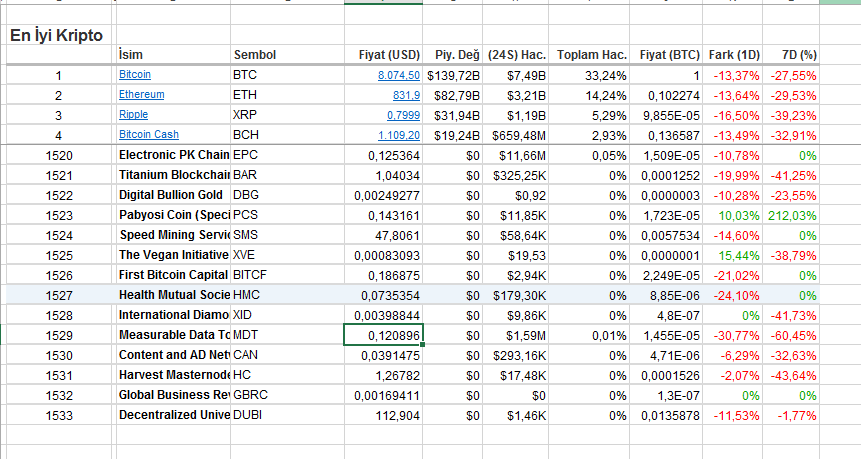
Task: Select the active 0,120896 price cell
Action: coord(383,335)
